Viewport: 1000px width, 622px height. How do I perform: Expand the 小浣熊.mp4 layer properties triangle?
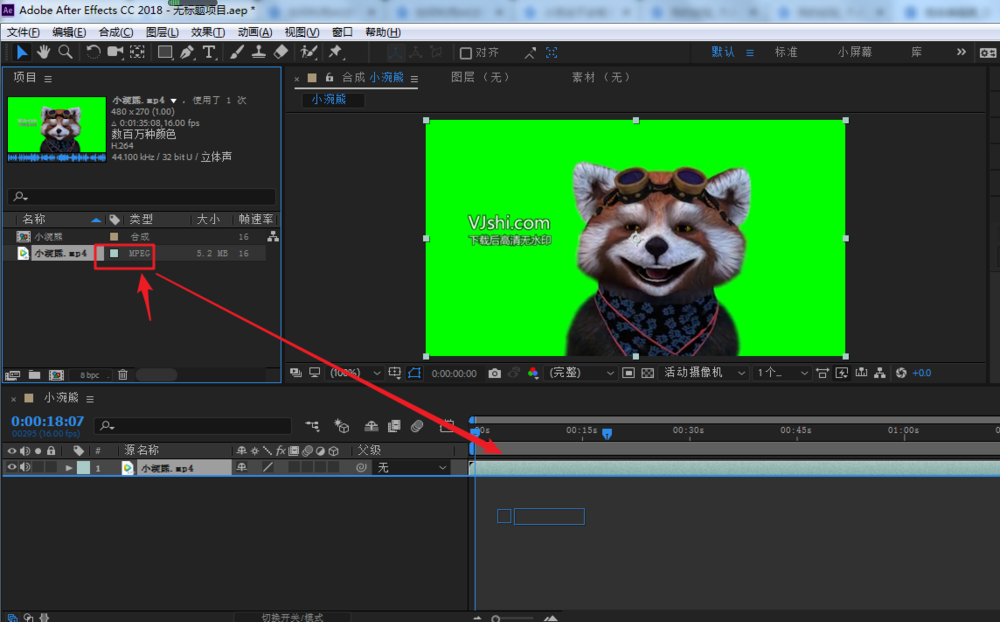[x=69, y=467]
